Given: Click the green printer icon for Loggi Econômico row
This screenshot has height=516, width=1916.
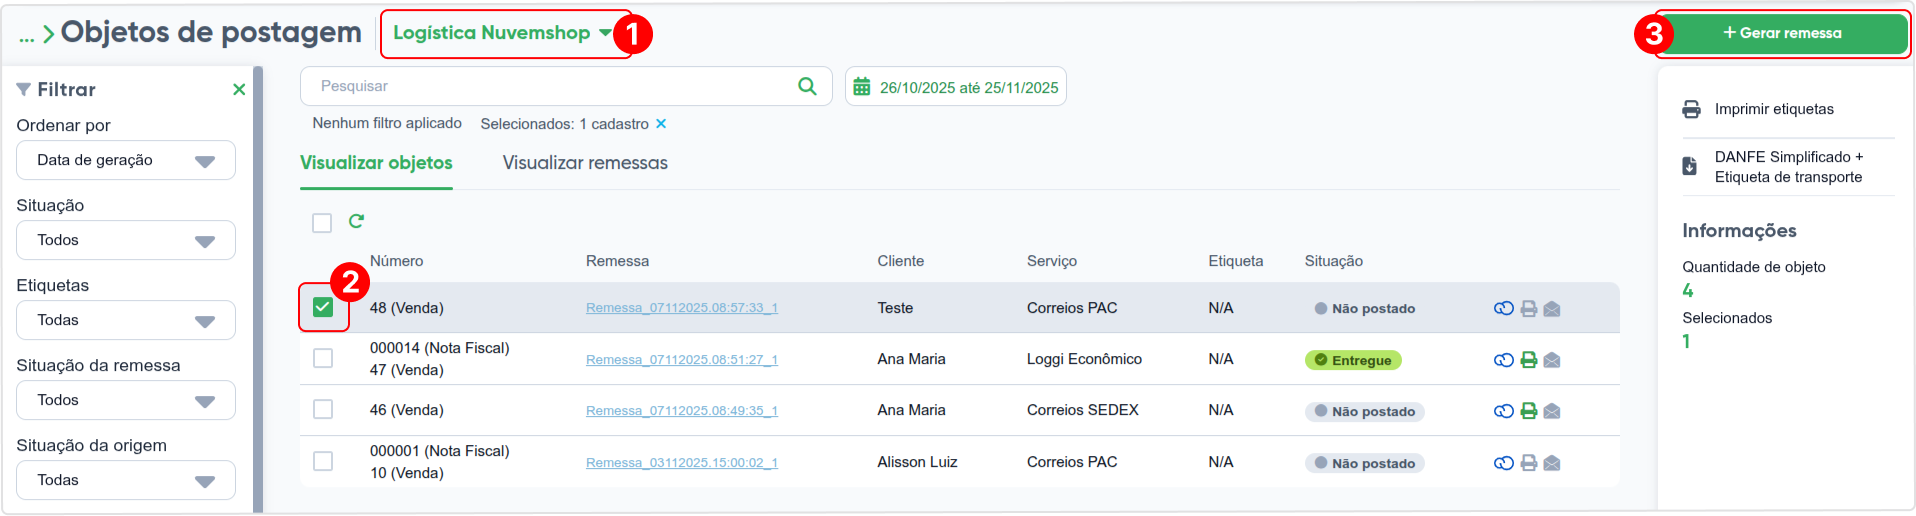Looking at the screenshot, I should pyautogui.click(x=1529, y=360).
